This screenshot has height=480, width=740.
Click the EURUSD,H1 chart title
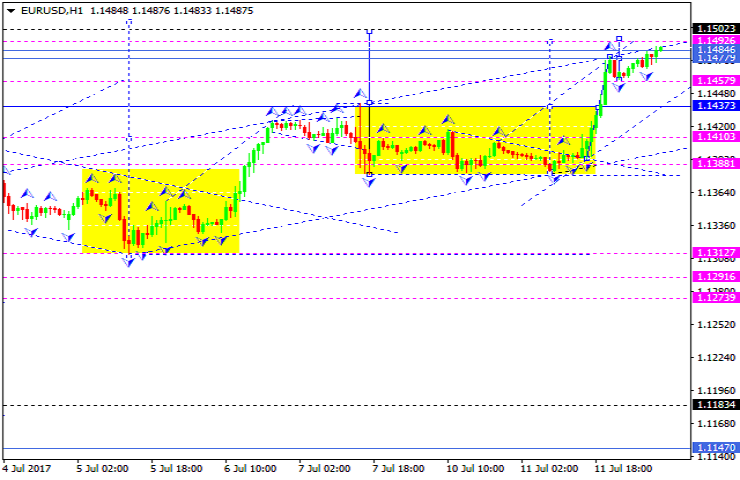(44, 10)
